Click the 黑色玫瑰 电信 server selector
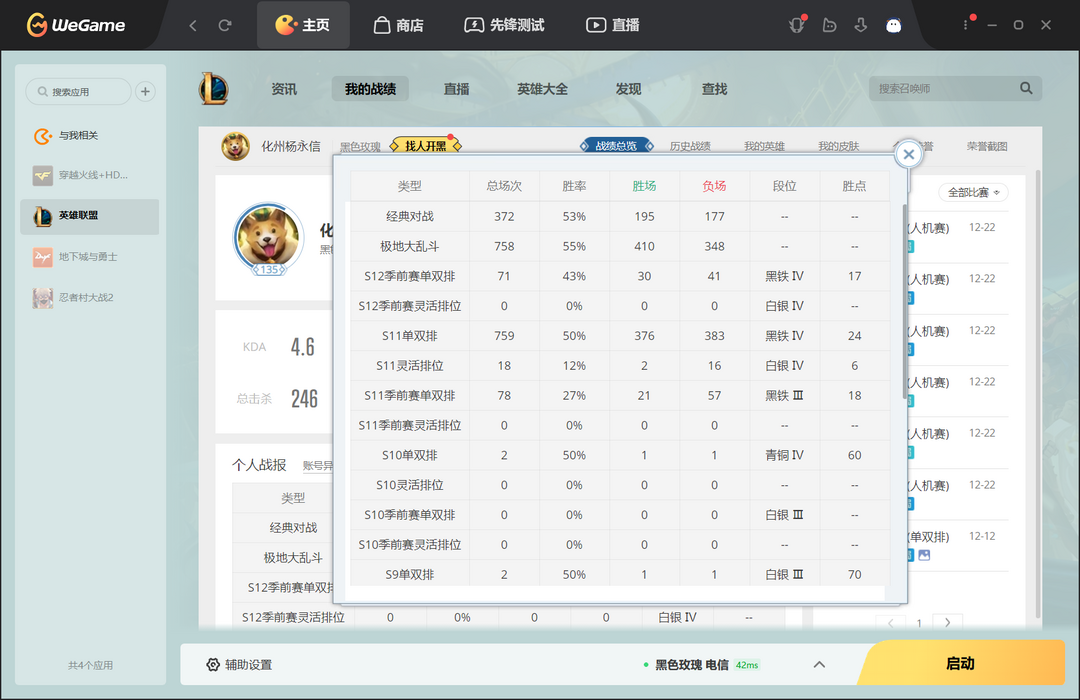Viewport: 1080px width, 700px height. click(701, 665)
